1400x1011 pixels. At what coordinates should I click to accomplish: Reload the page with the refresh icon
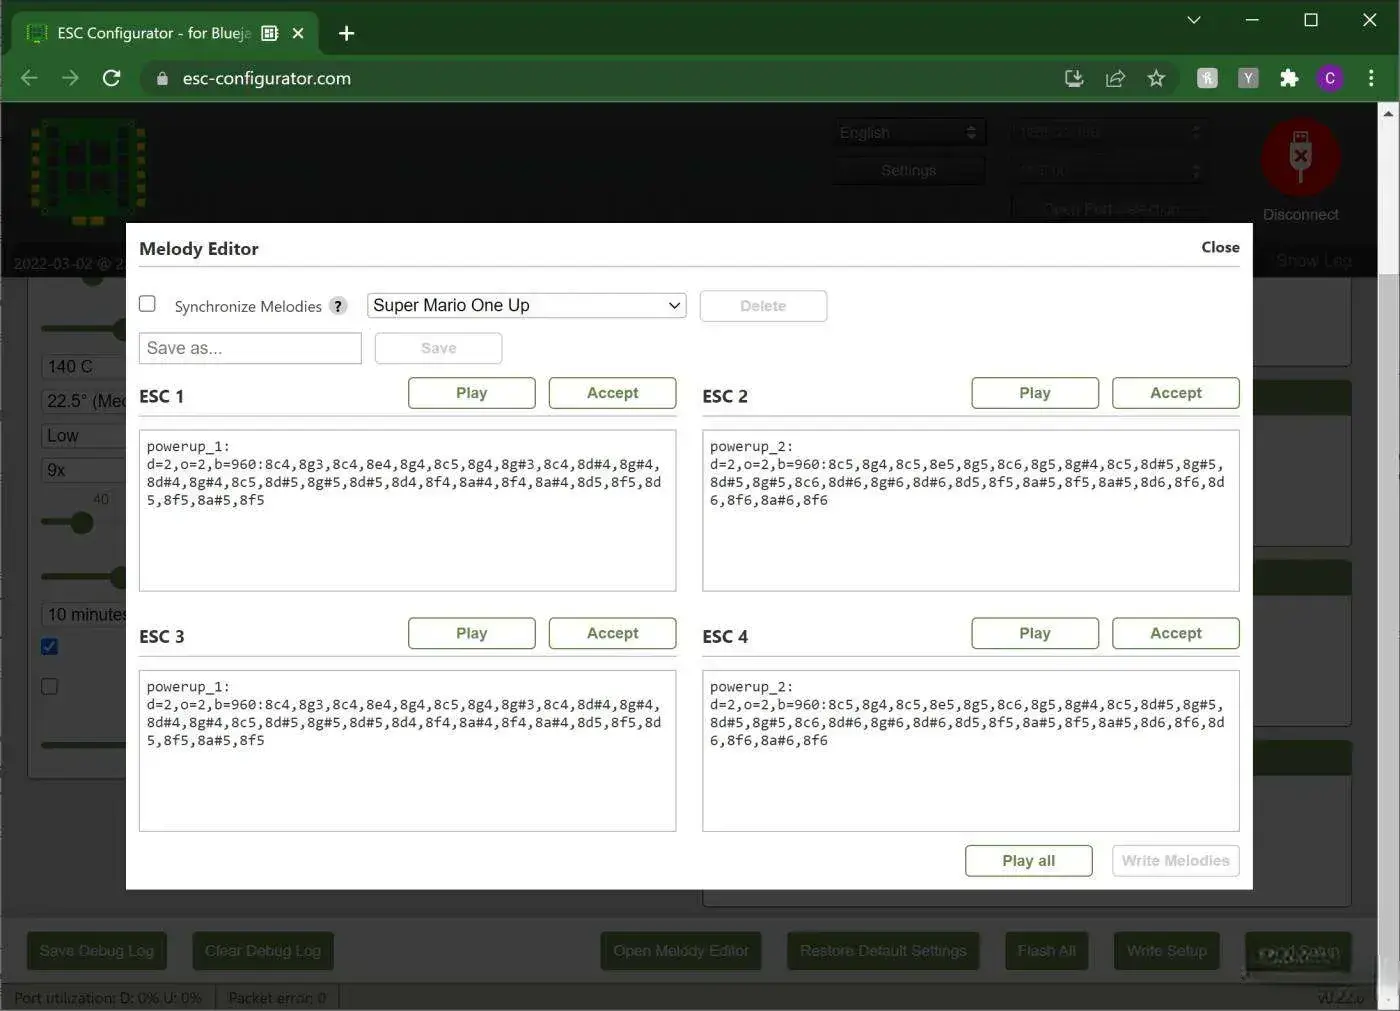111,78
